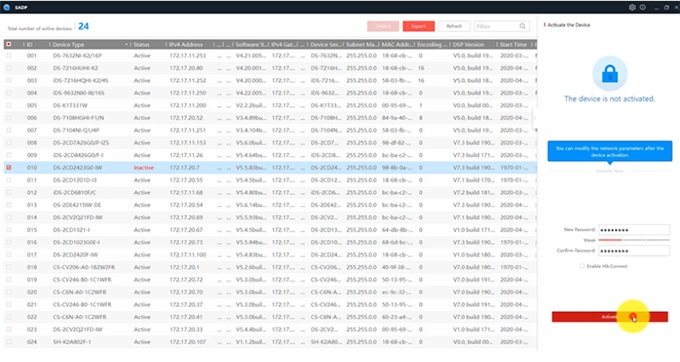Screen dimensions: 680x362
Task: Select the device row DS-7216HUHI-K2
Action: (270, 68)
